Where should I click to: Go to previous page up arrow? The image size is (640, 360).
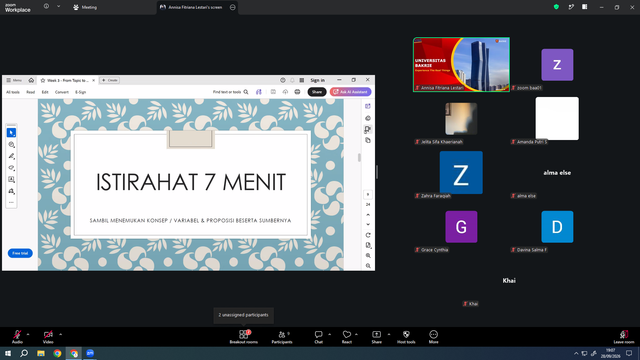pyautogui.click(x=368, y=215)
